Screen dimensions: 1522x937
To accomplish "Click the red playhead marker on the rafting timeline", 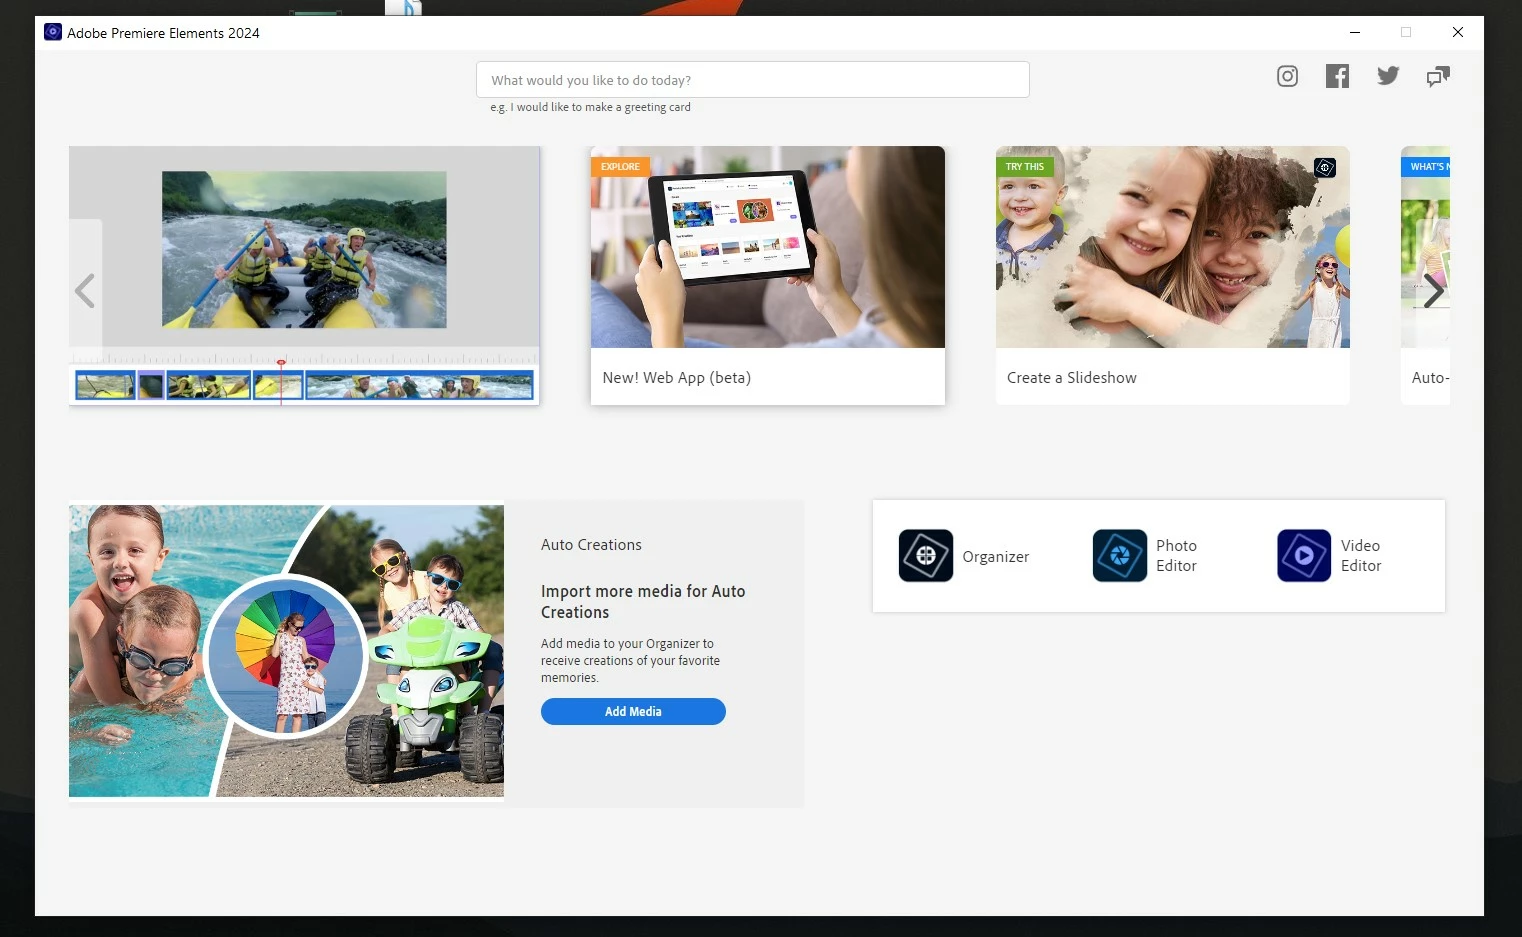I will point(281,362).
